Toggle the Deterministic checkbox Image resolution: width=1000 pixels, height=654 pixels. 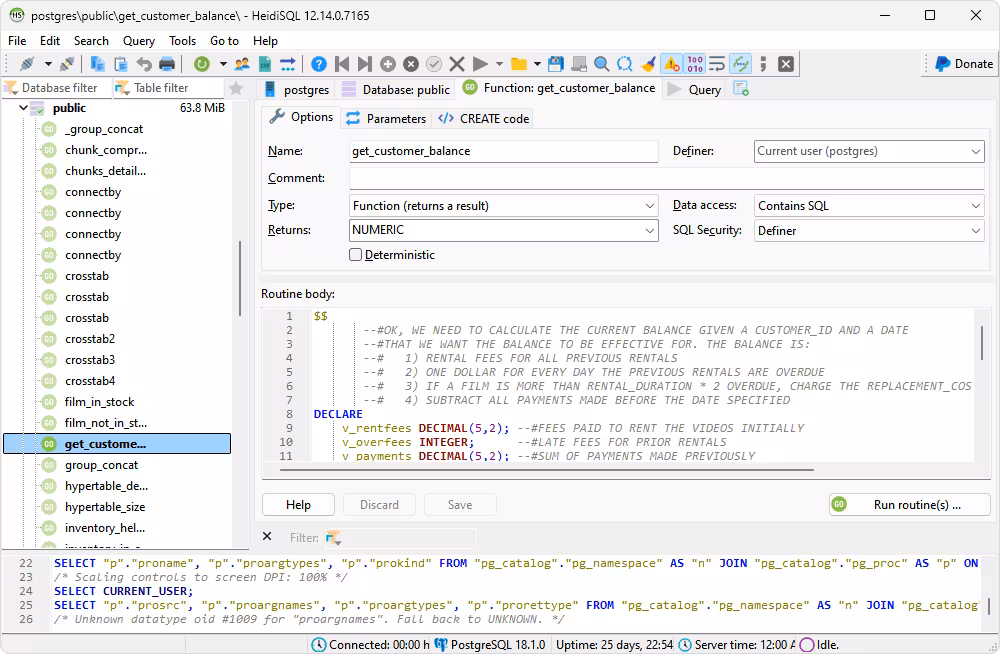pos(356,255)
